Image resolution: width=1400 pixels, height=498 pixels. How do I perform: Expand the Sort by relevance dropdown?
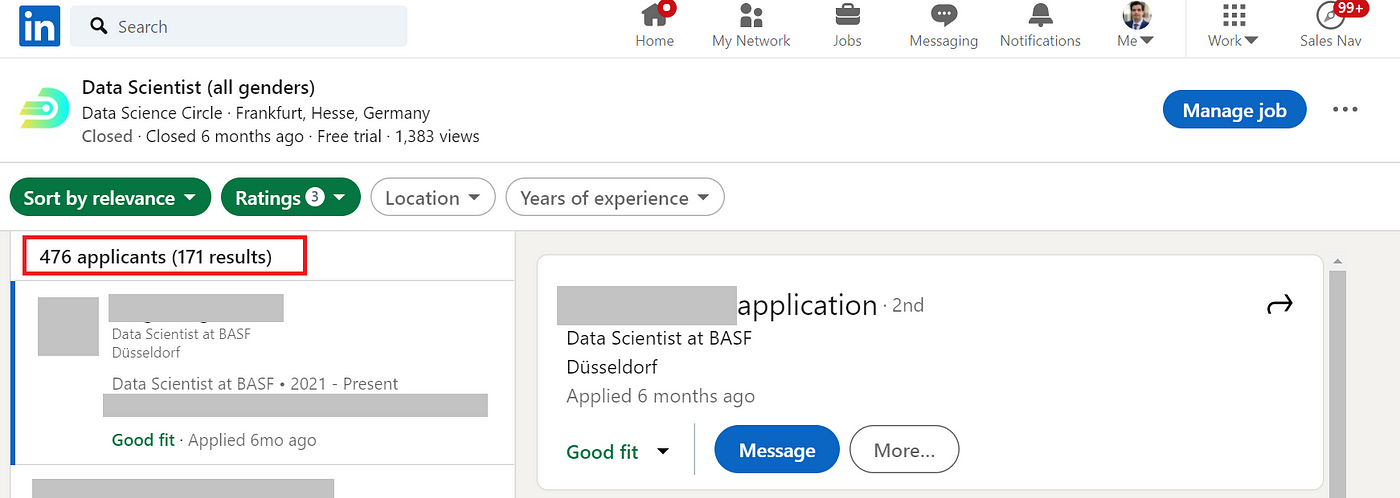point(110,197)
